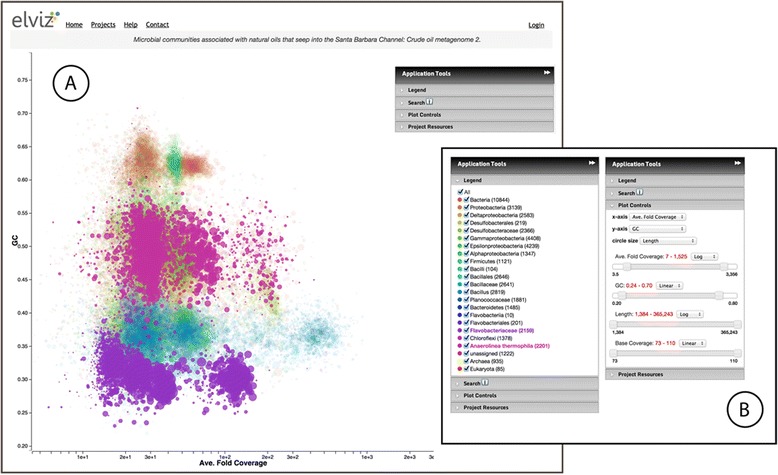This screenshot has height=475, width=778.
Task: Collapse Application Tools panel beside the scatter plot
Action: click(x=546, y=74)
